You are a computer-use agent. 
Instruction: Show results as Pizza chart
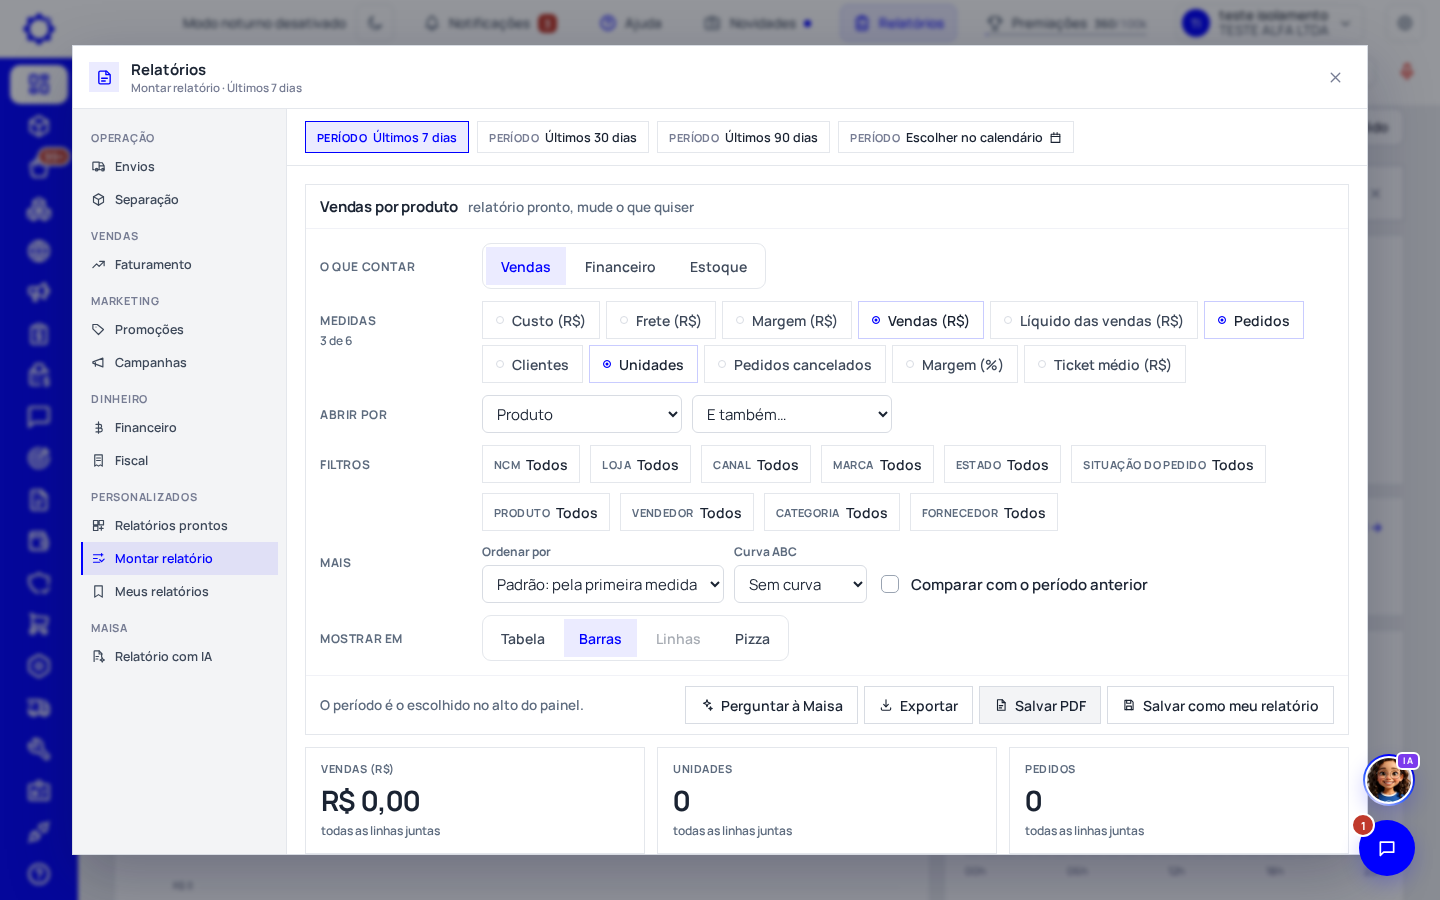752,639
